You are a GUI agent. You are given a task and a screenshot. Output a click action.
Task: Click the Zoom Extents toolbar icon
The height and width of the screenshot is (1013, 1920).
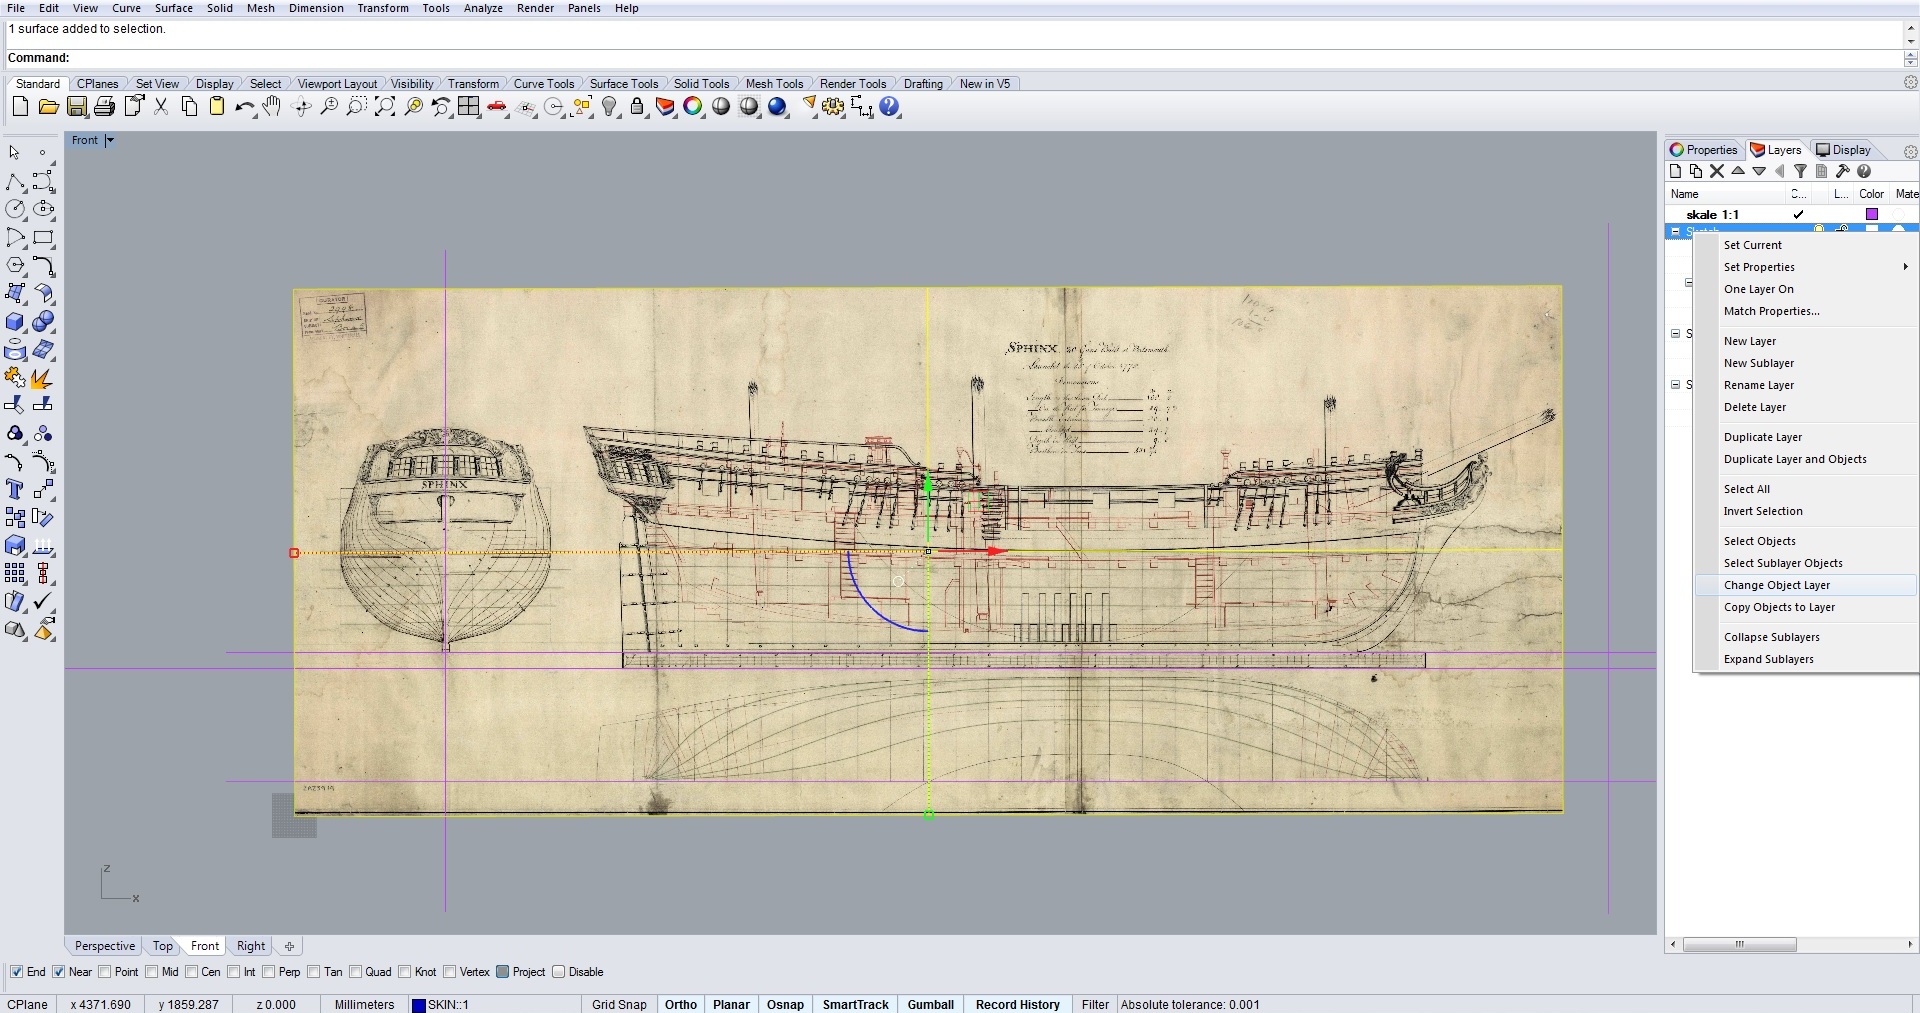coord(385,107)
